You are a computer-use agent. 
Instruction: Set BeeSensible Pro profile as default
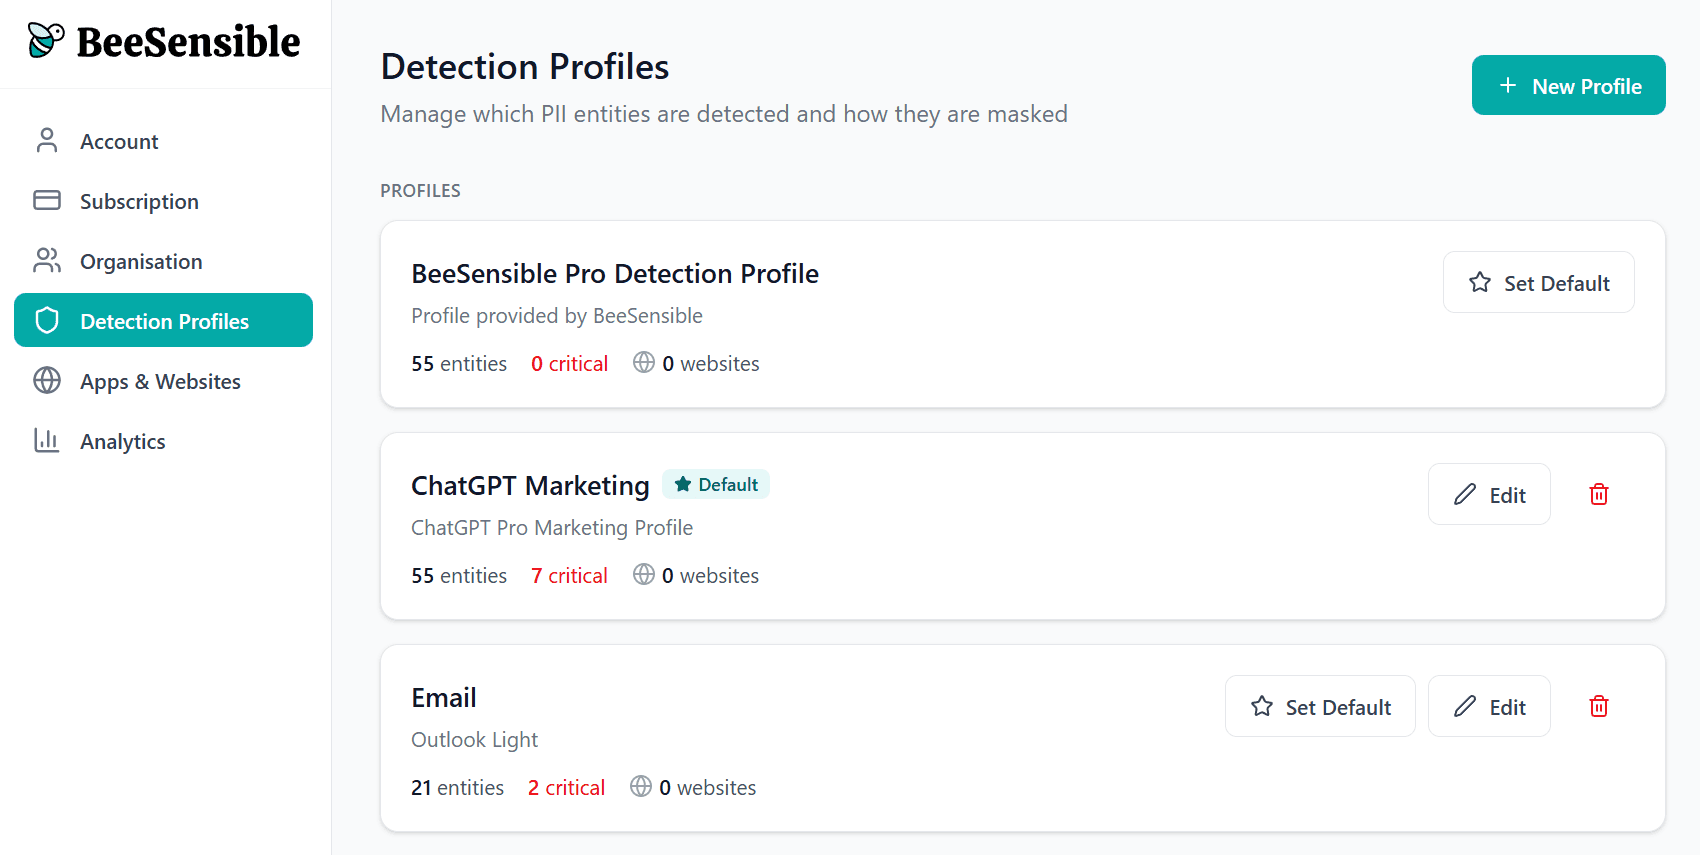coord(1538,283)
